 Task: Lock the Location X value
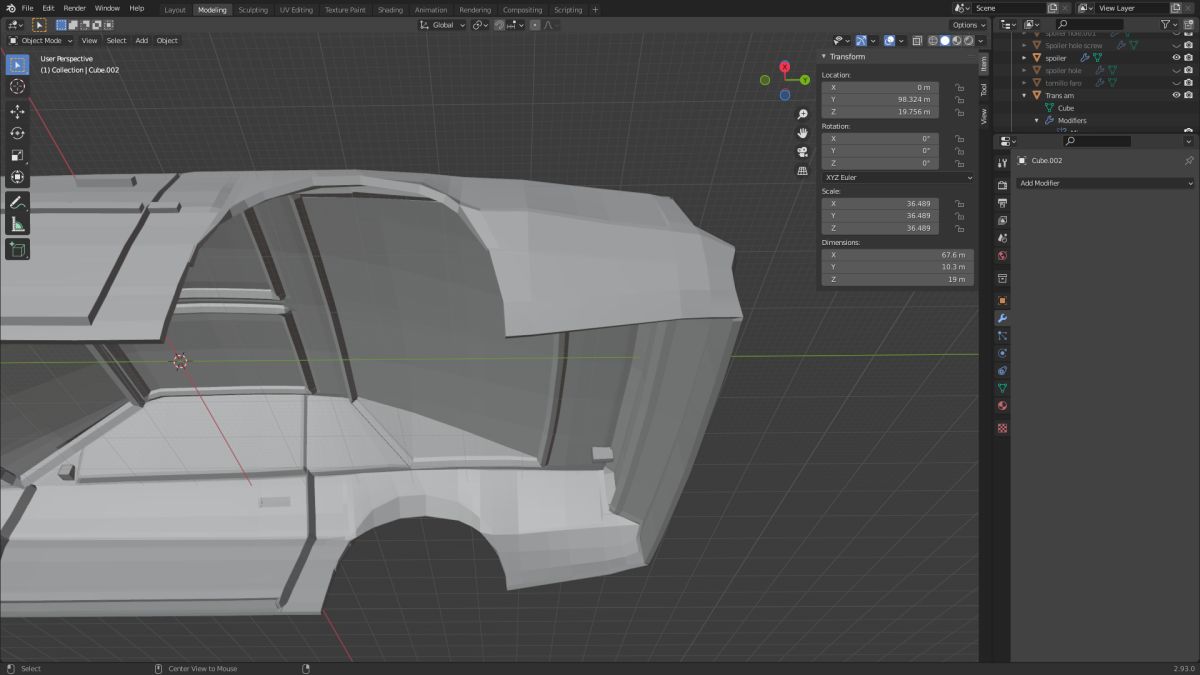959,87
